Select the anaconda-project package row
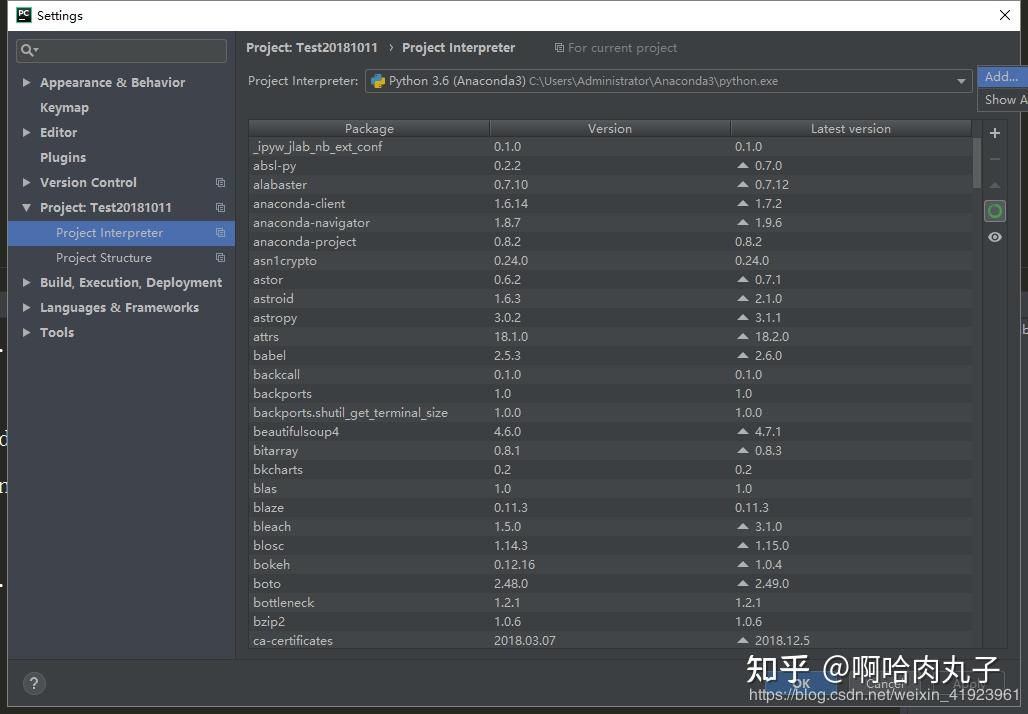 [x=610, y=242]
